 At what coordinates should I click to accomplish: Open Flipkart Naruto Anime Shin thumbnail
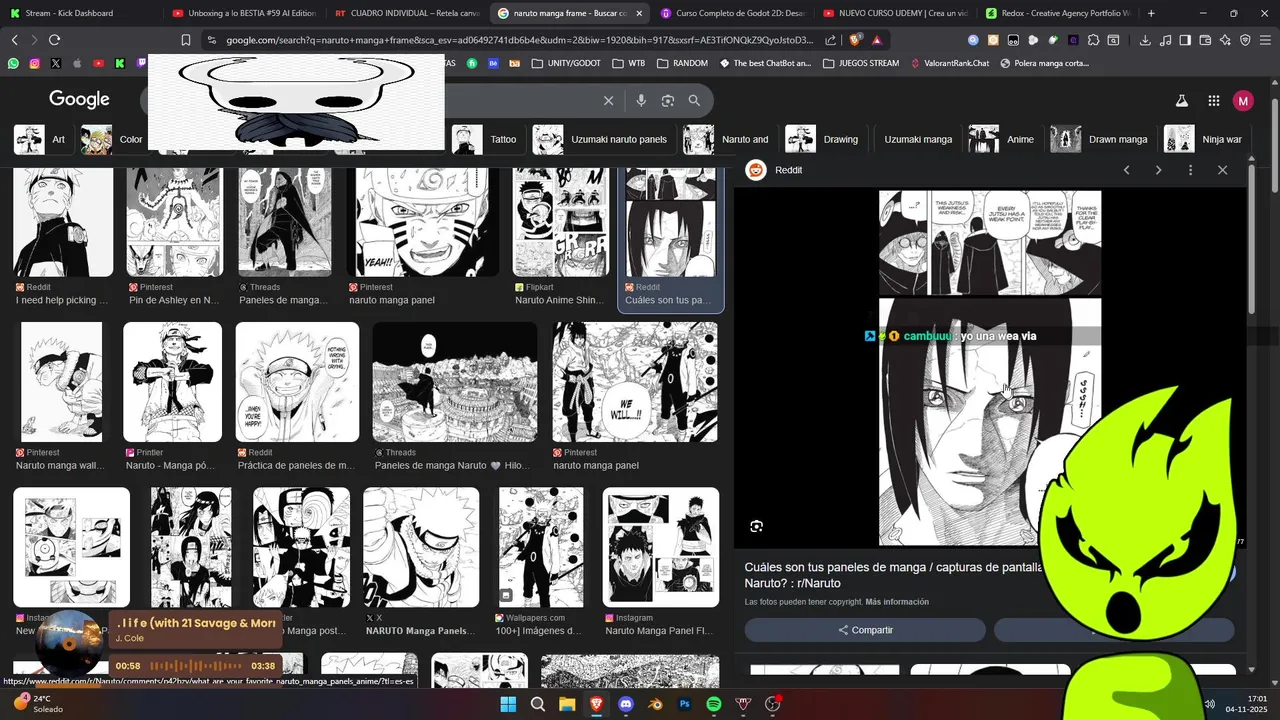561,222
